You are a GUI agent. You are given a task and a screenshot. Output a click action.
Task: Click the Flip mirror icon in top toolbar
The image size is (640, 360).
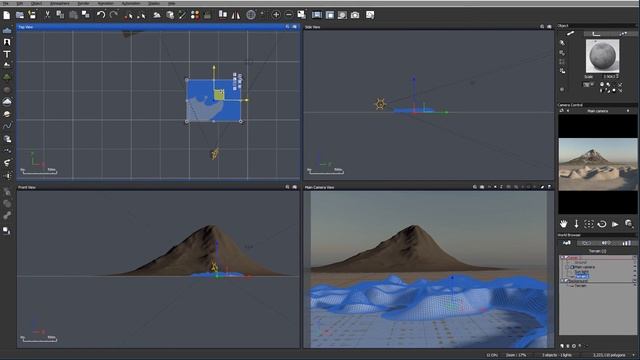(236, 15)
